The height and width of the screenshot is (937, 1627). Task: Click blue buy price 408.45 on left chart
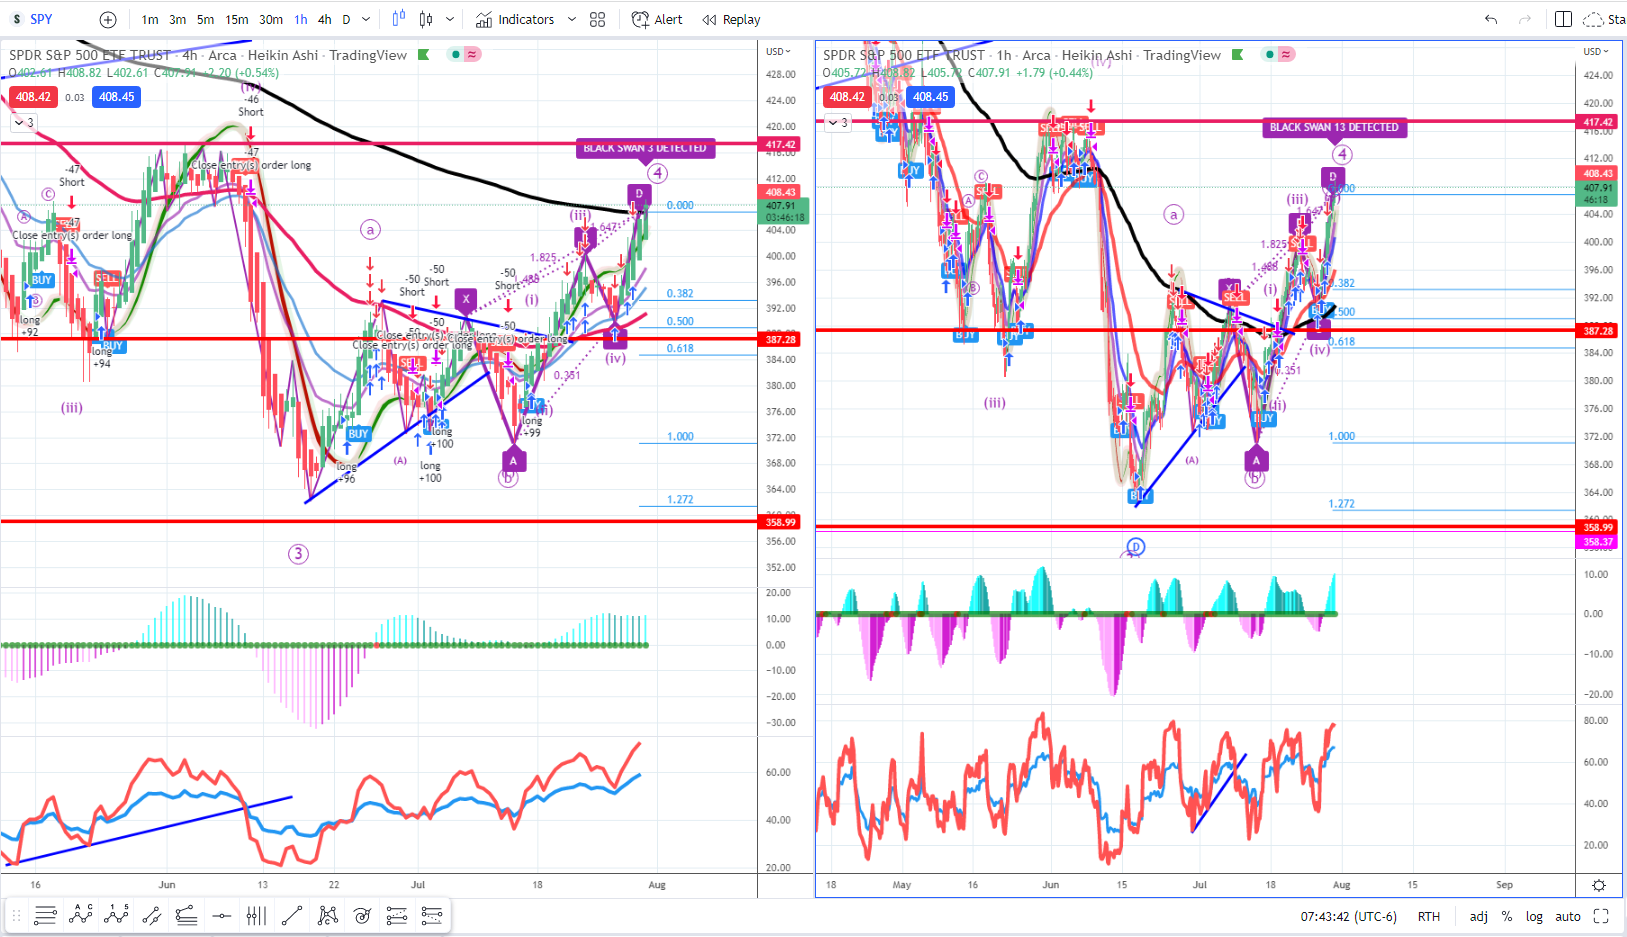point(117,97)
